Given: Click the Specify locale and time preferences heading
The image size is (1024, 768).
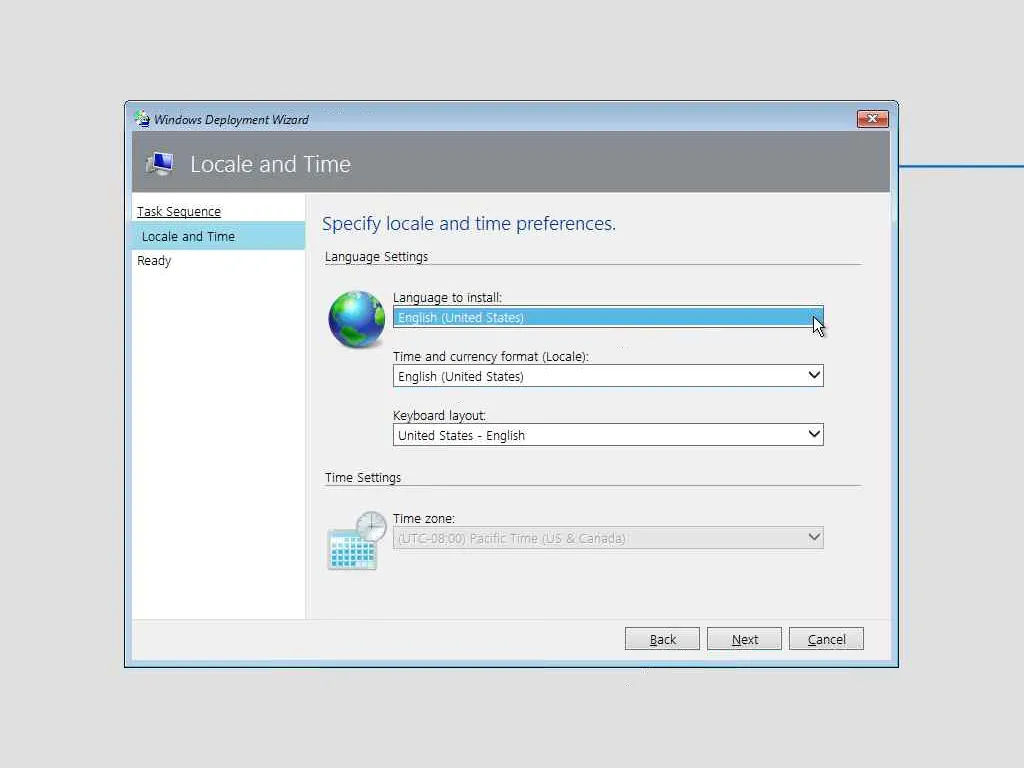Looking at the screenshot, I should tap(469, 223).
